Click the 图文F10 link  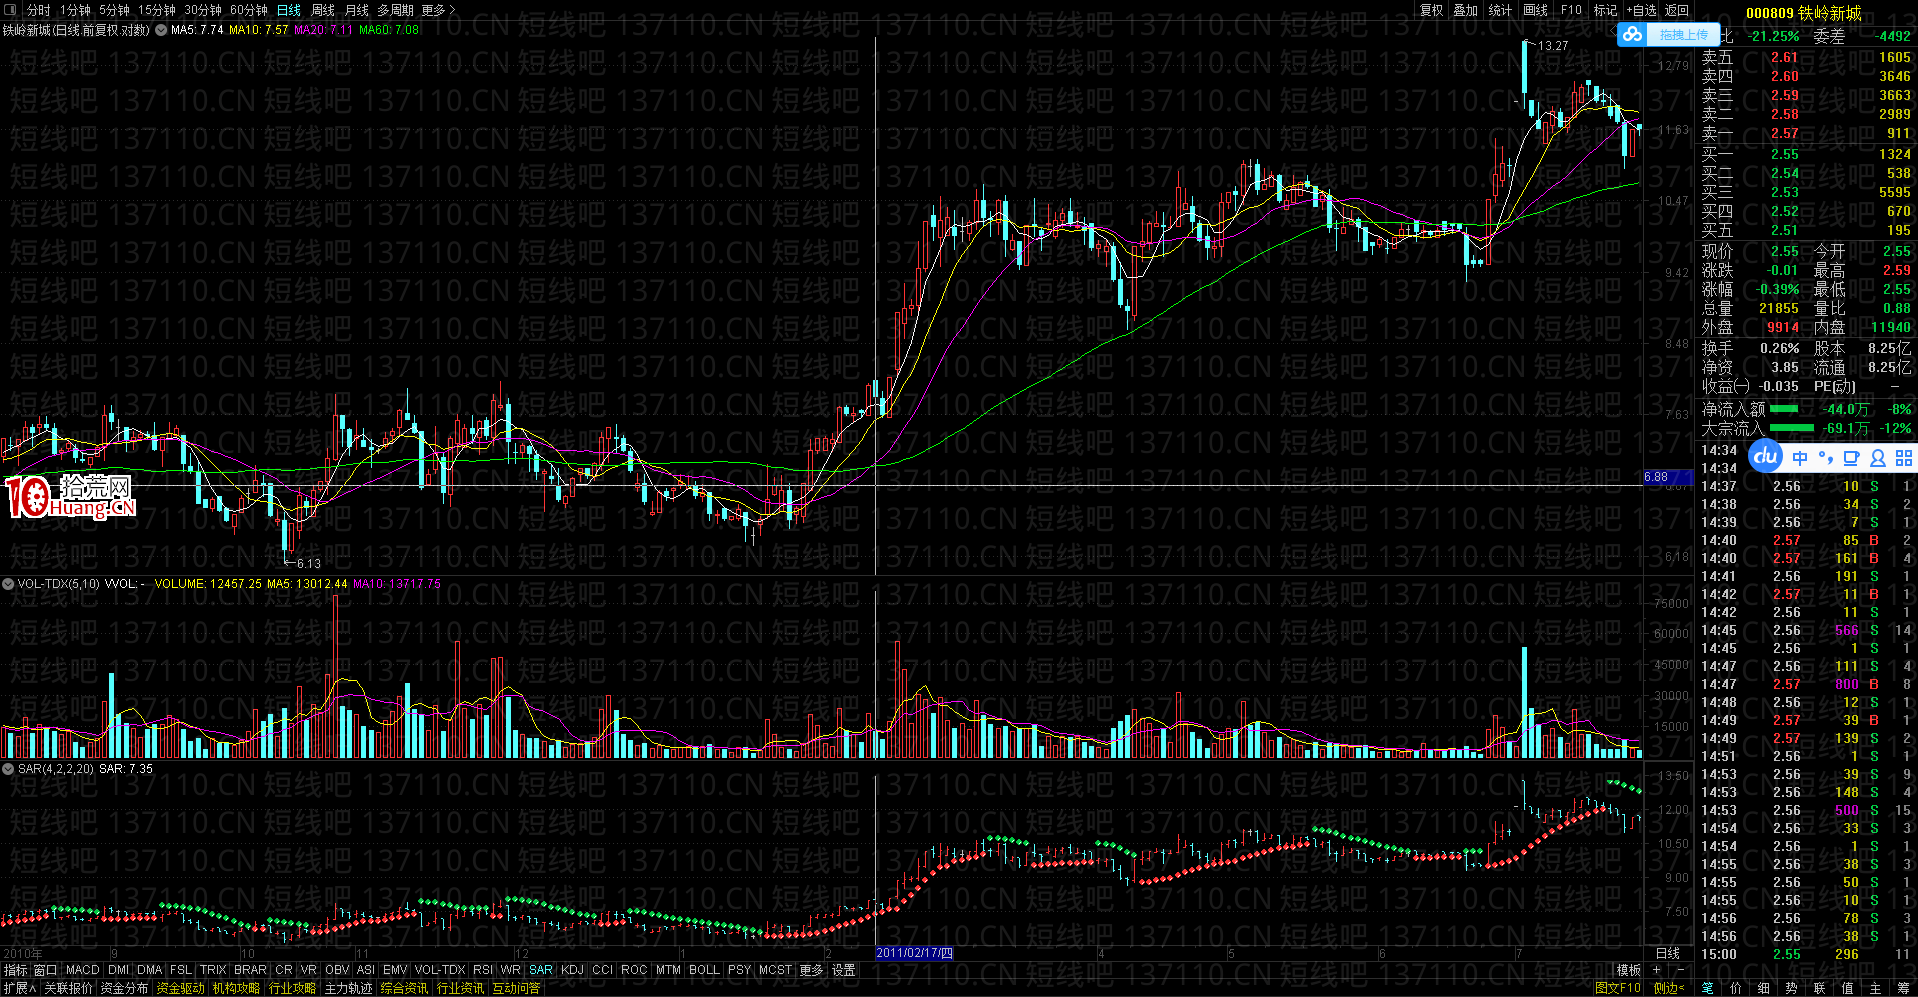click(1618, 988)
